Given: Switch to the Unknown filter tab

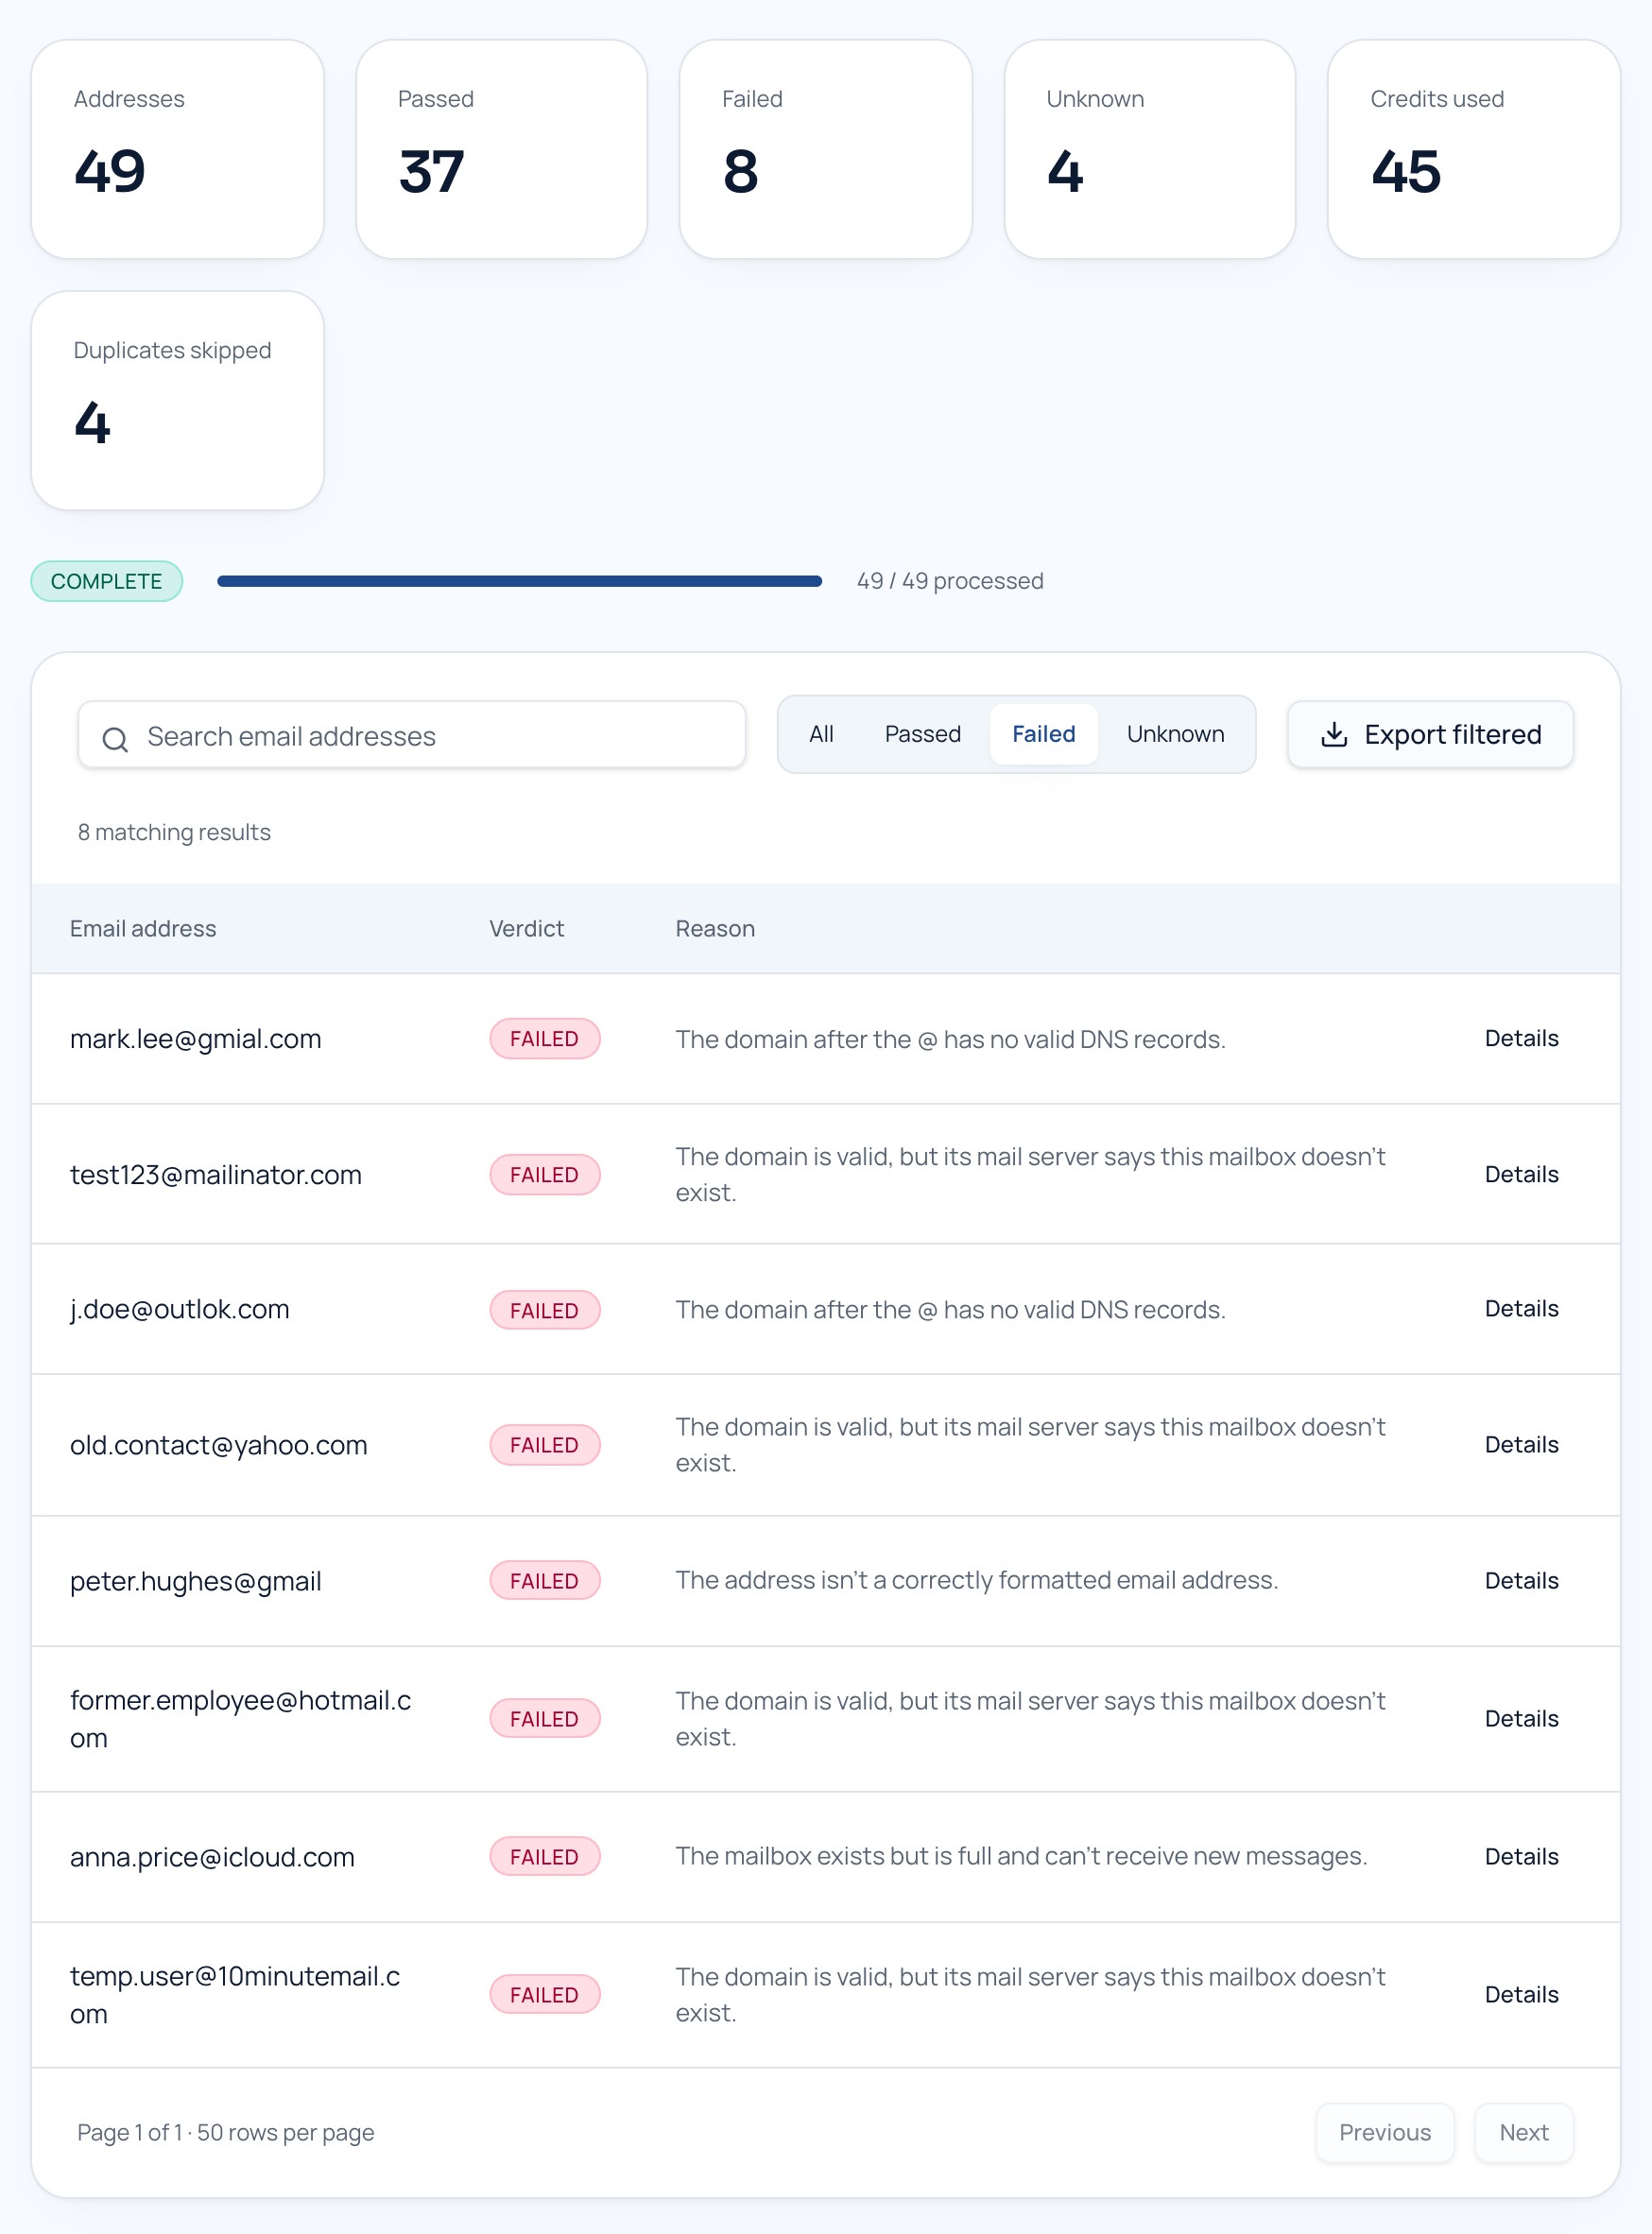Looking at the screenshot, I should 1175,735.
